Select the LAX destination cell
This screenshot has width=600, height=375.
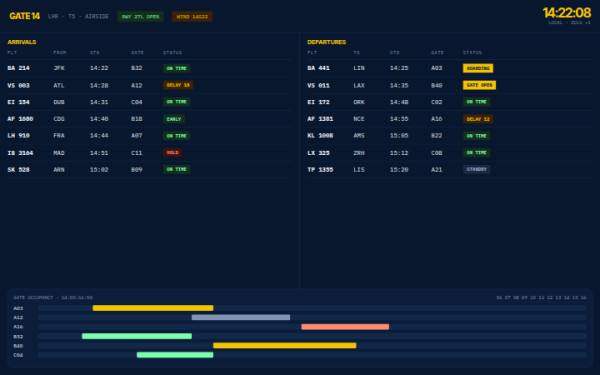coord(359,85)
